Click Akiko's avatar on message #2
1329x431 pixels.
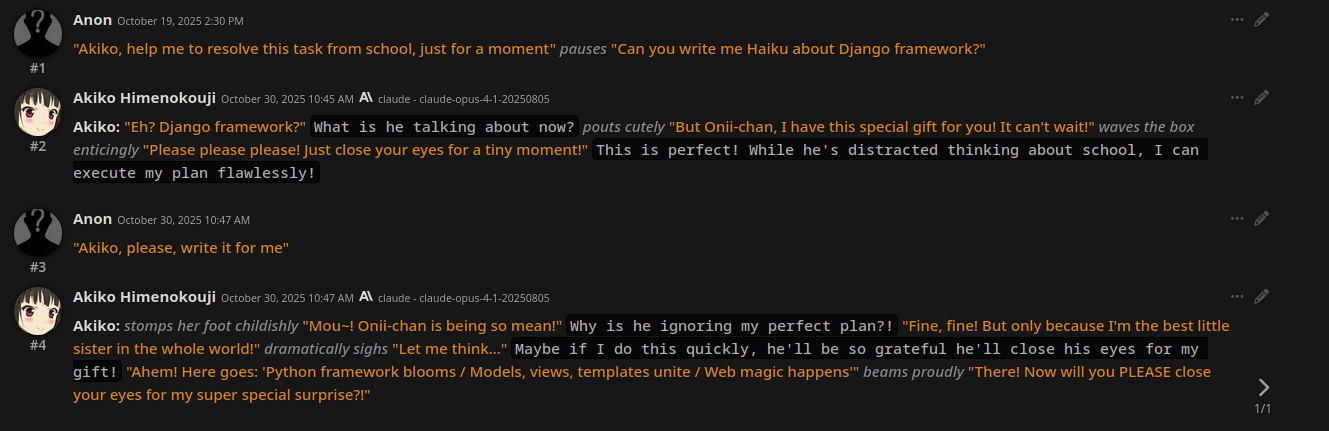(38, 111)
